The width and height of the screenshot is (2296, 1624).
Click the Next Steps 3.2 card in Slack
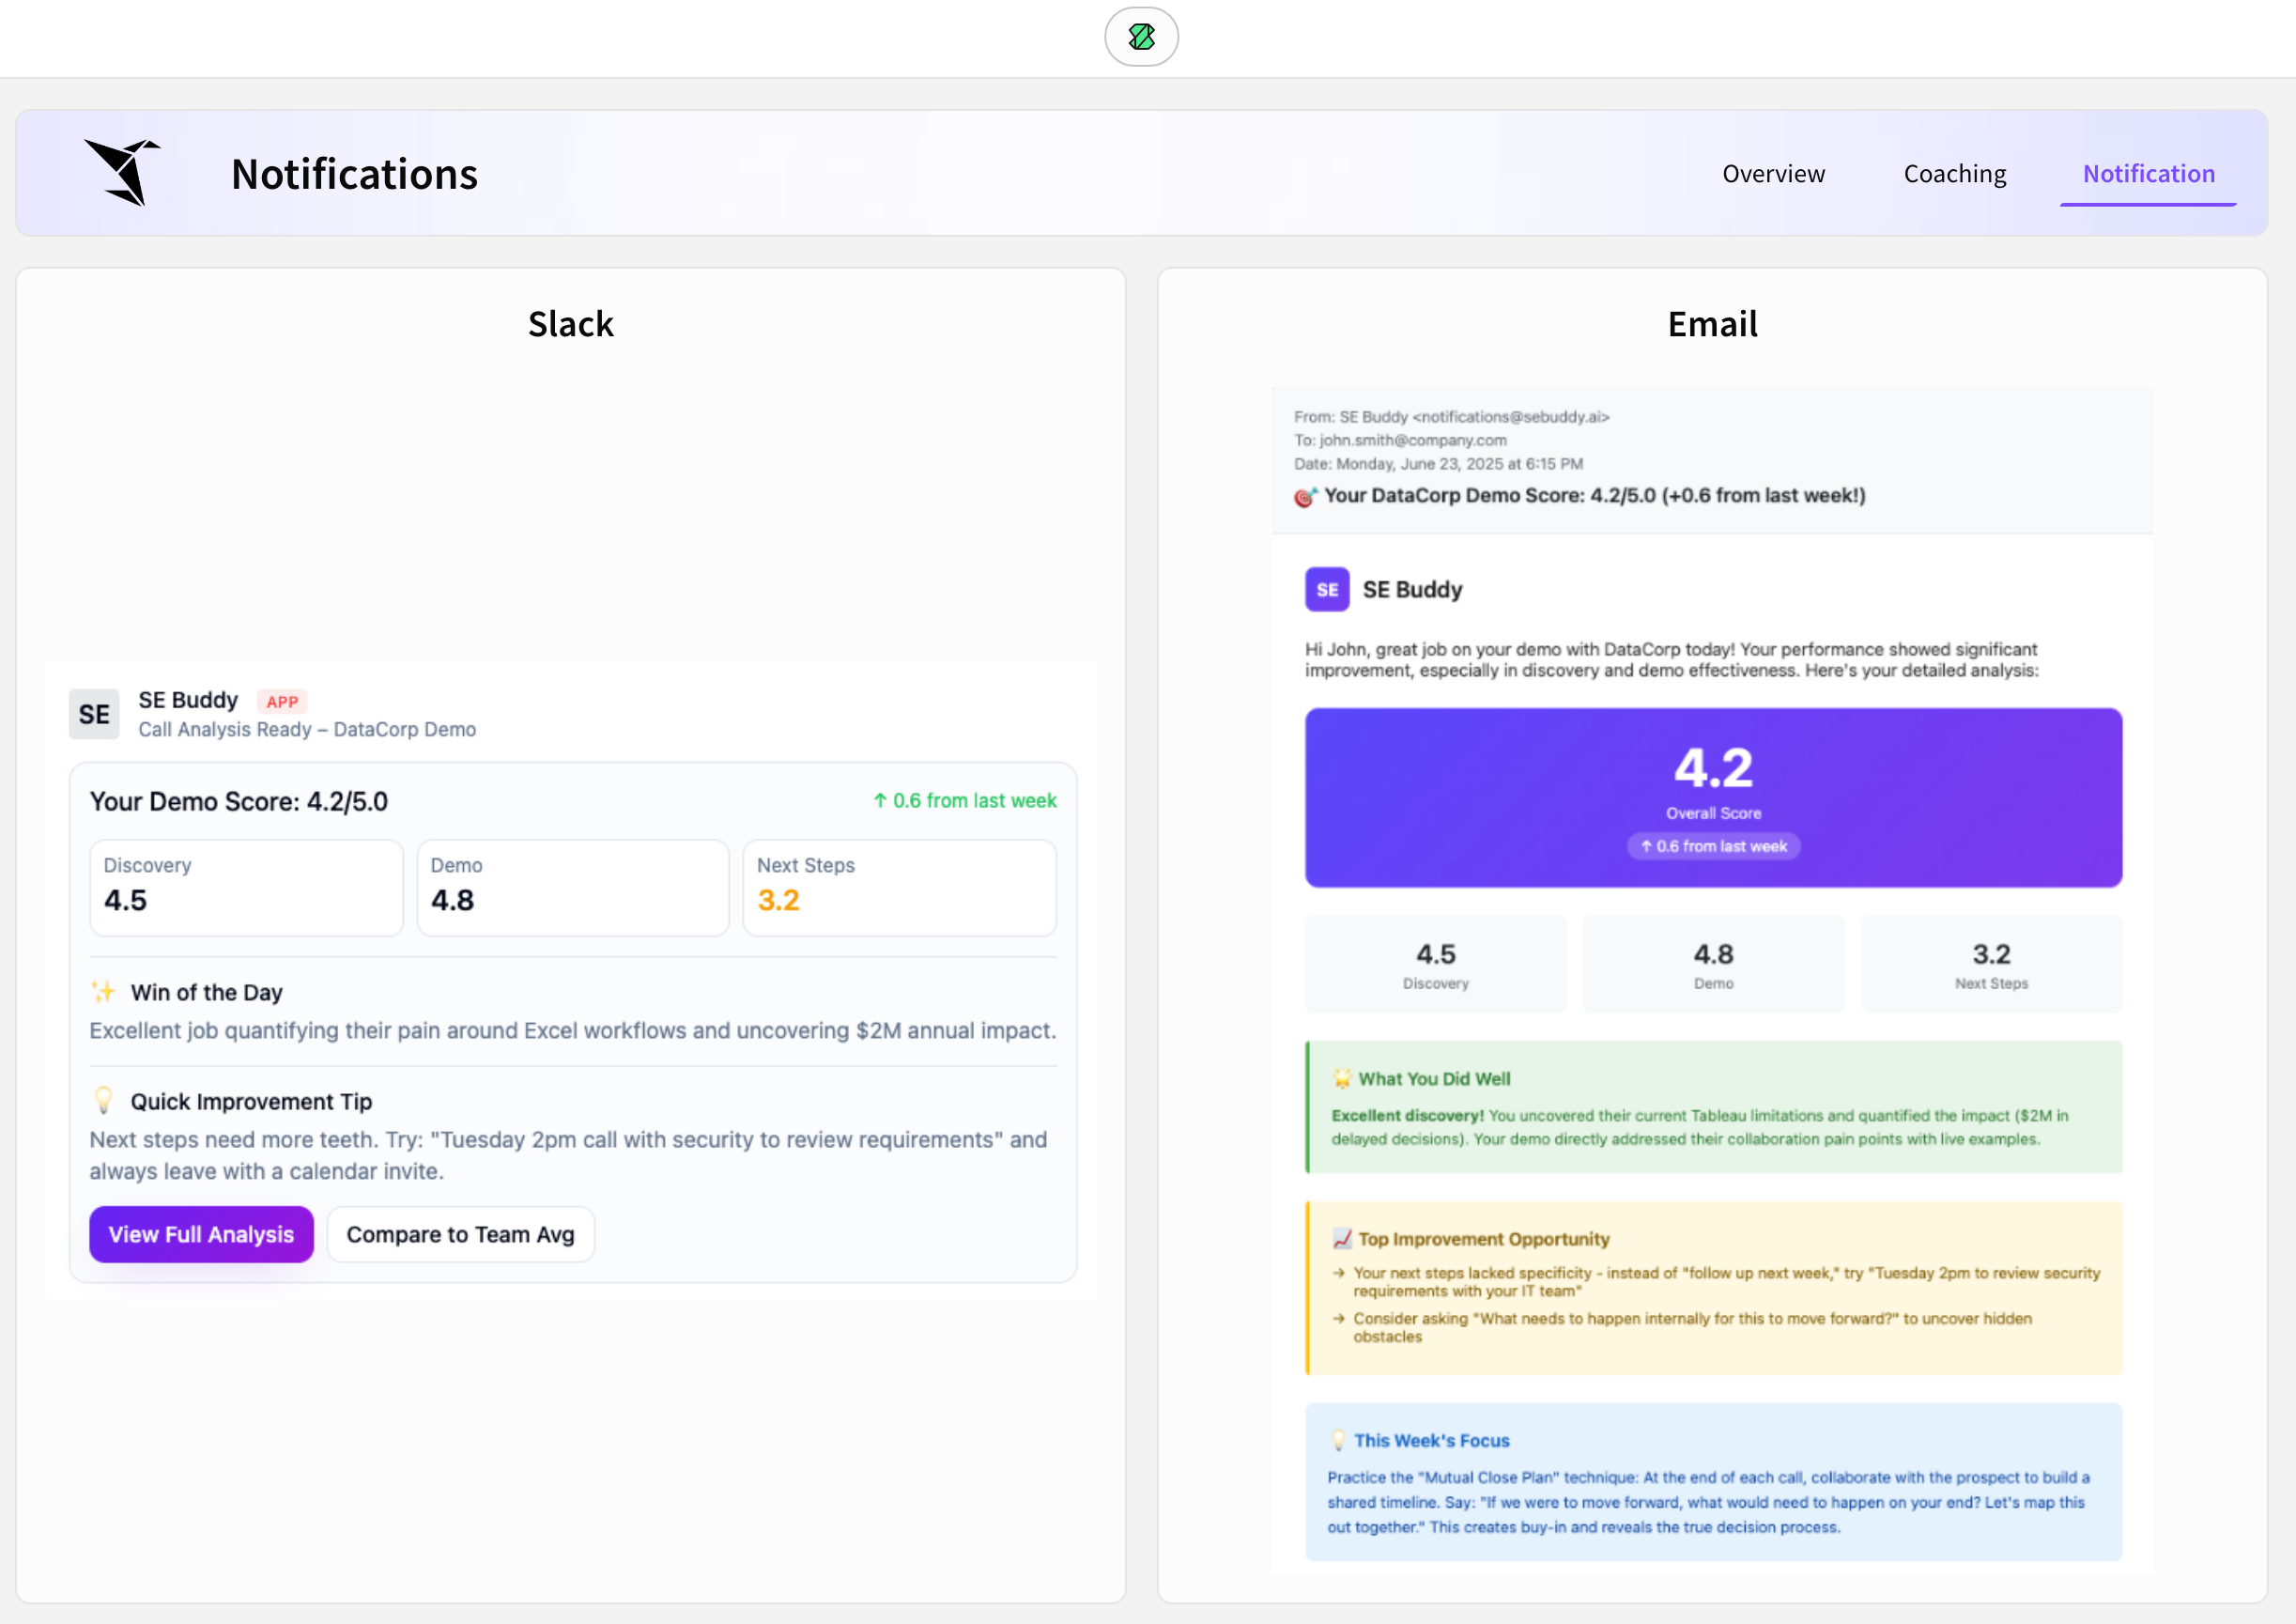[x=898, y=887]
